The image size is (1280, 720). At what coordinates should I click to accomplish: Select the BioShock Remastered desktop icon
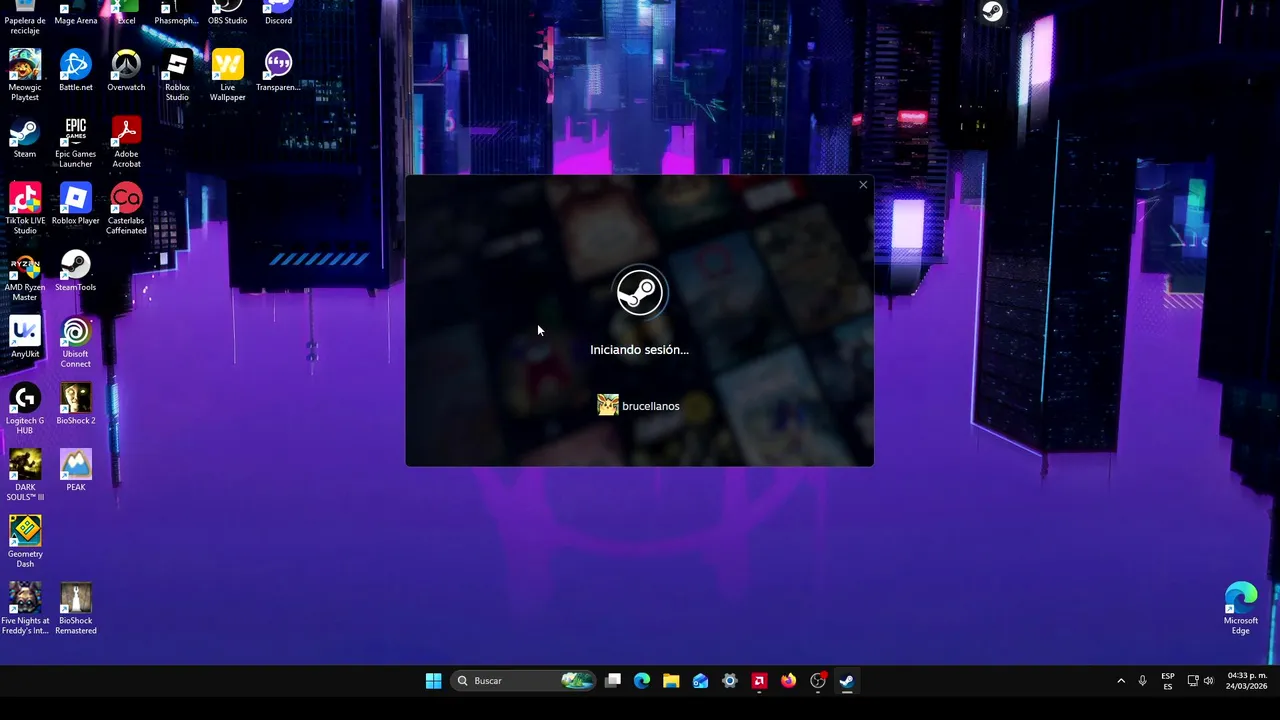tap(76, 609)
